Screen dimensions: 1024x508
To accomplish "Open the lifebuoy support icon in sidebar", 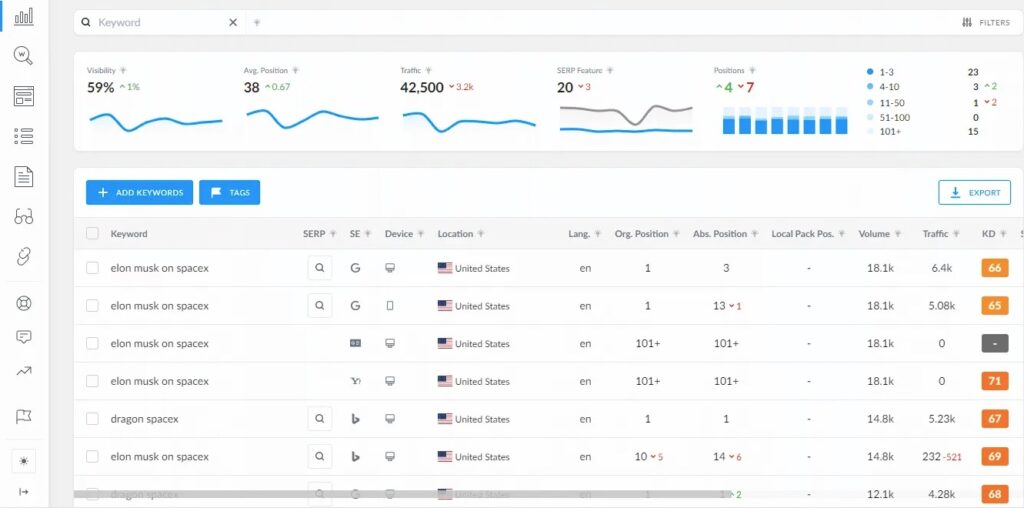I will (x=24, y=303).
